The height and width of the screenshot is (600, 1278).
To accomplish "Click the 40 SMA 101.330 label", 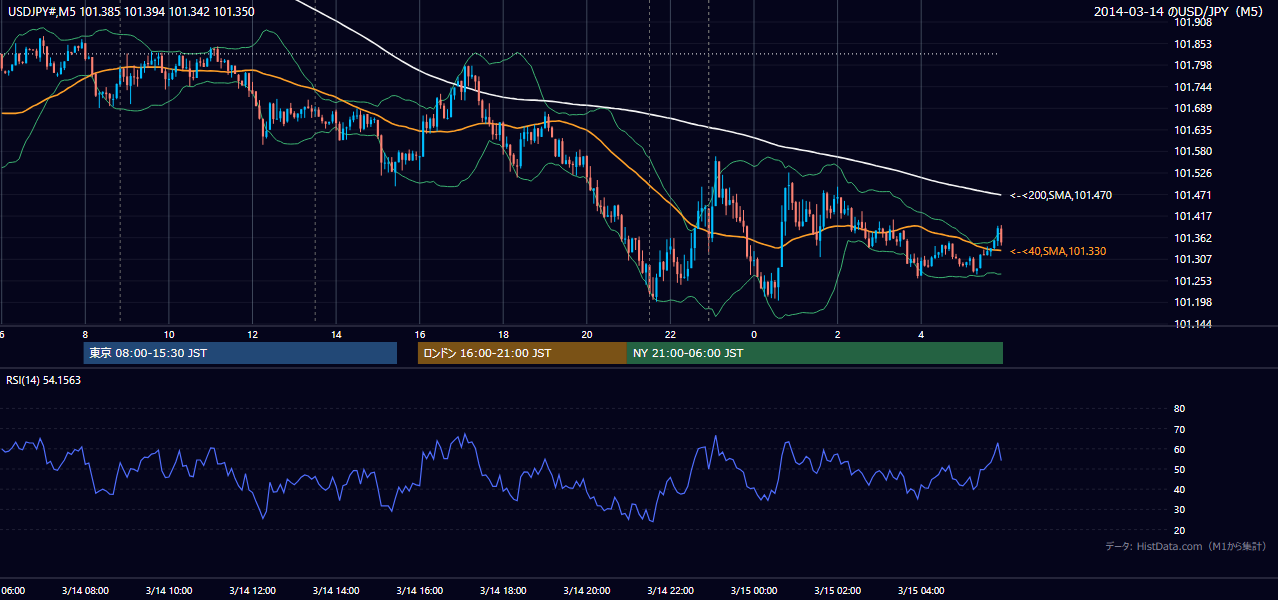I will [x=1058, y=251].
